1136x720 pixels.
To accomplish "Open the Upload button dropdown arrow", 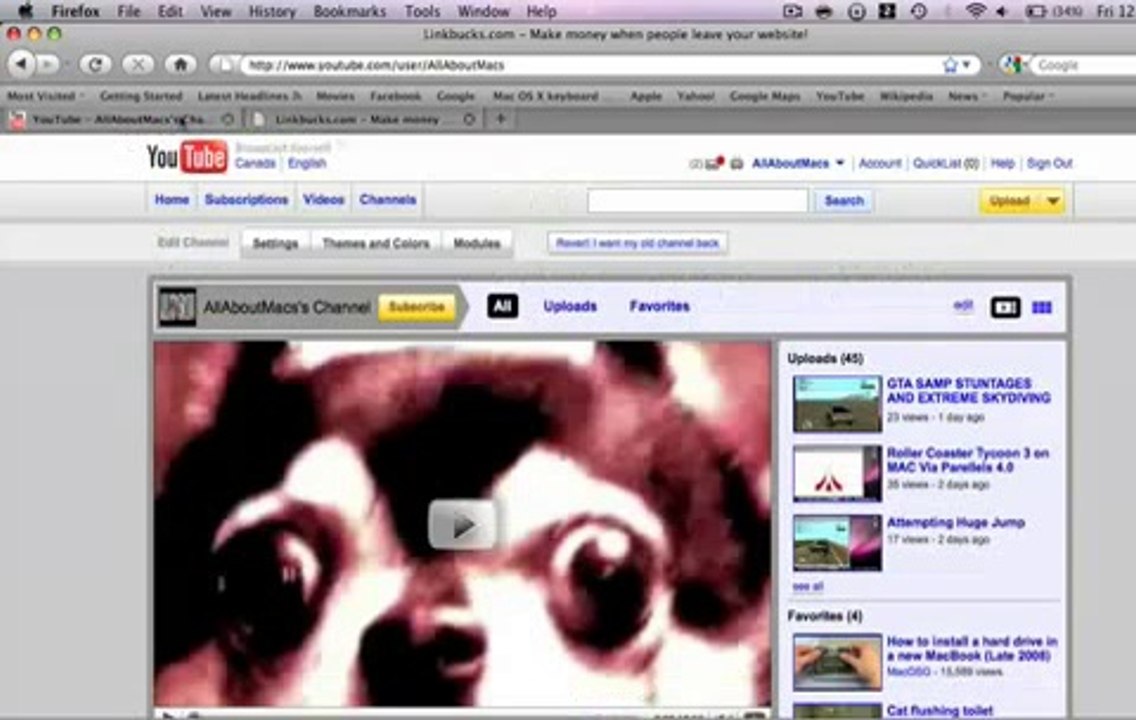I will pos(1053,201).
